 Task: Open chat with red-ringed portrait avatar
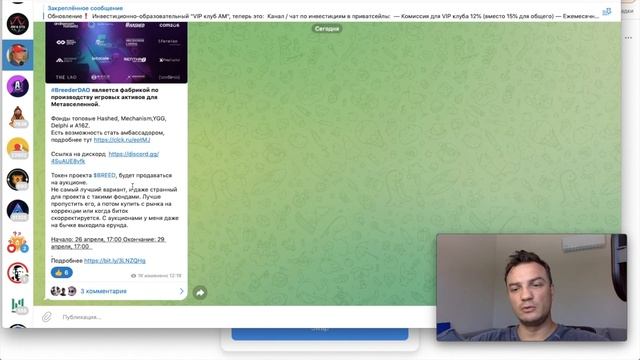(18, 273)
